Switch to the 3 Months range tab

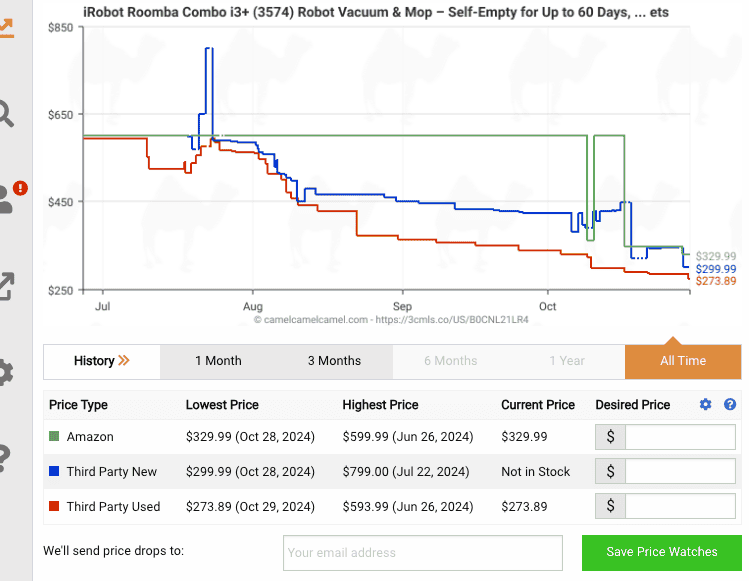pyautogui.click(x=334, y=361)
